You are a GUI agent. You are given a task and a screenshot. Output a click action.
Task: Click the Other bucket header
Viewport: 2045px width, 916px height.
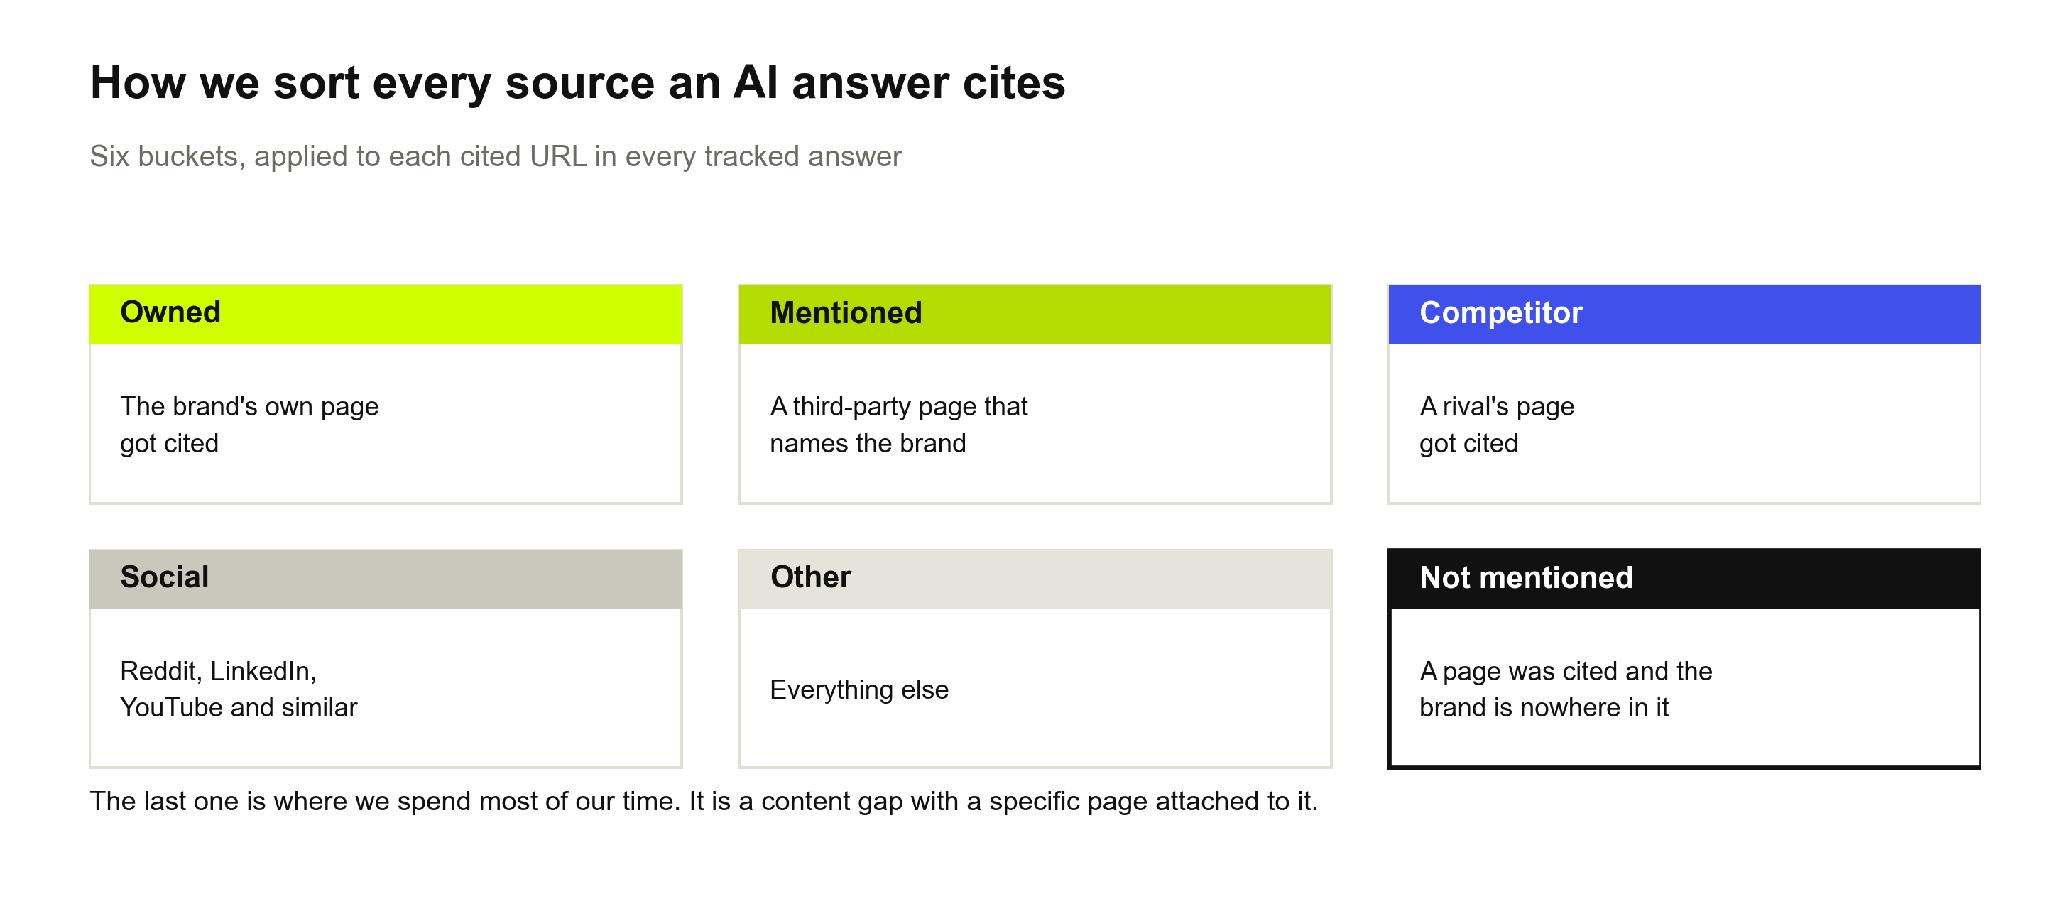[1035, 579]
